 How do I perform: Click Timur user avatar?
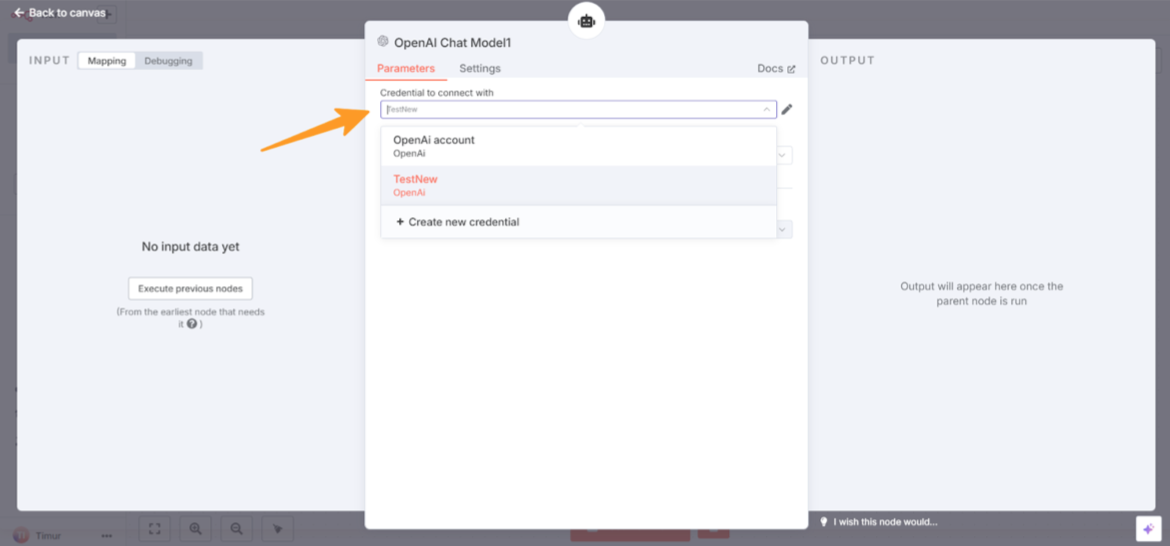(21, 536)
